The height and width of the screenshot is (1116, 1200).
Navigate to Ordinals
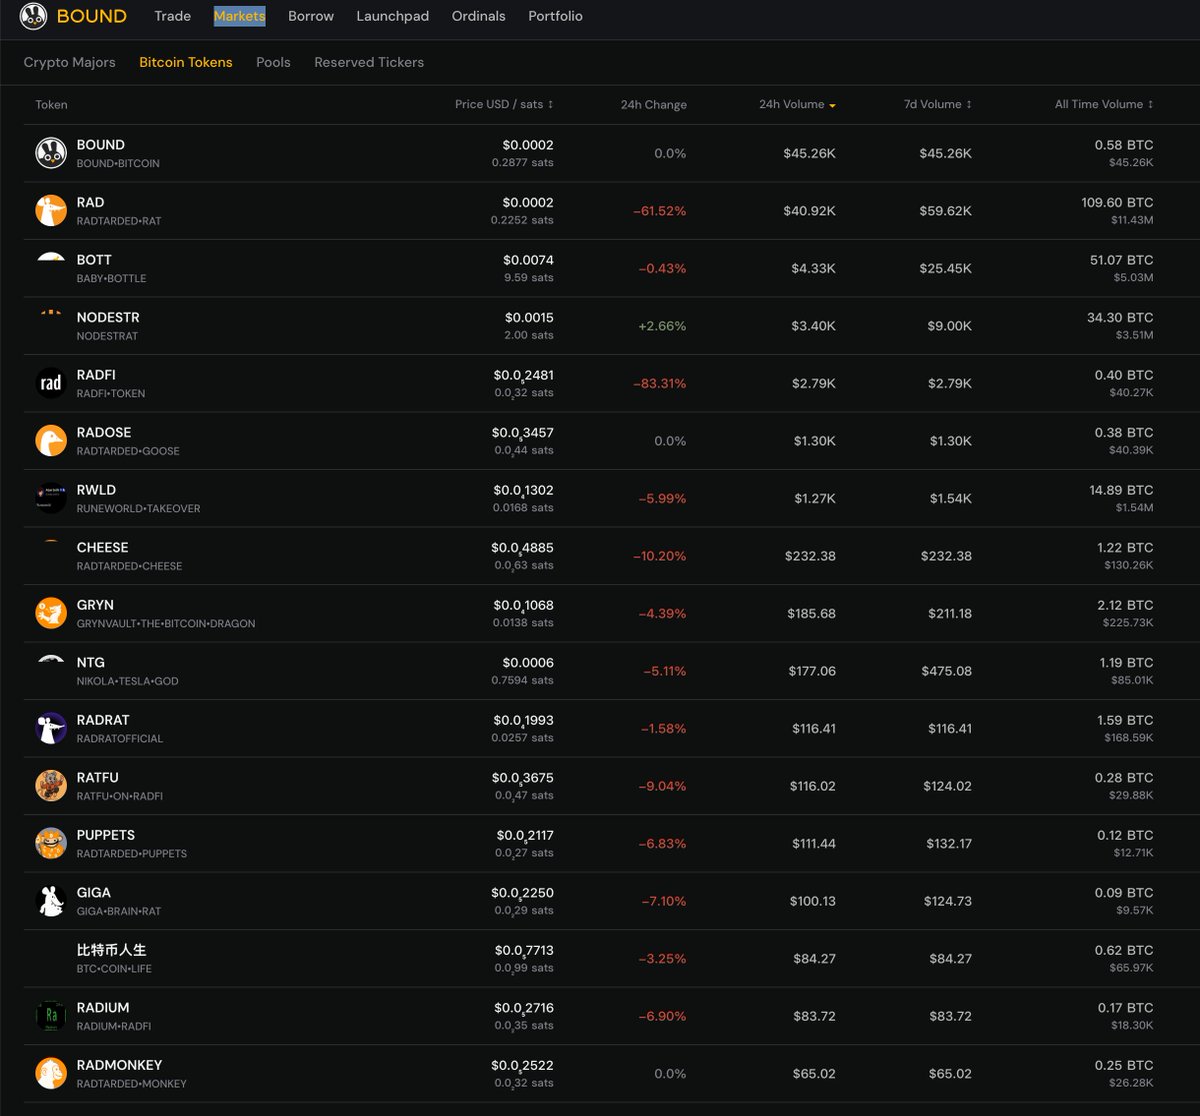pos(479,16)
